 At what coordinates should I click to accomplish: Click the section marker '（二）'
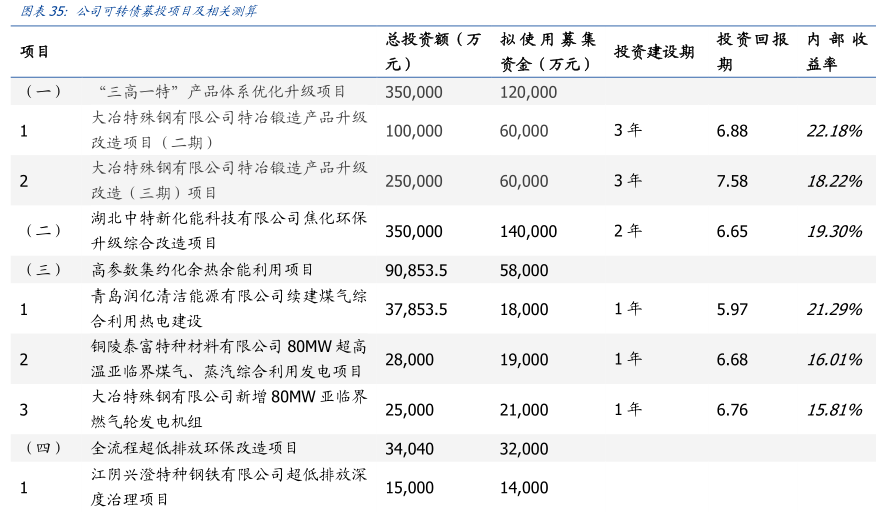[43, 230]
